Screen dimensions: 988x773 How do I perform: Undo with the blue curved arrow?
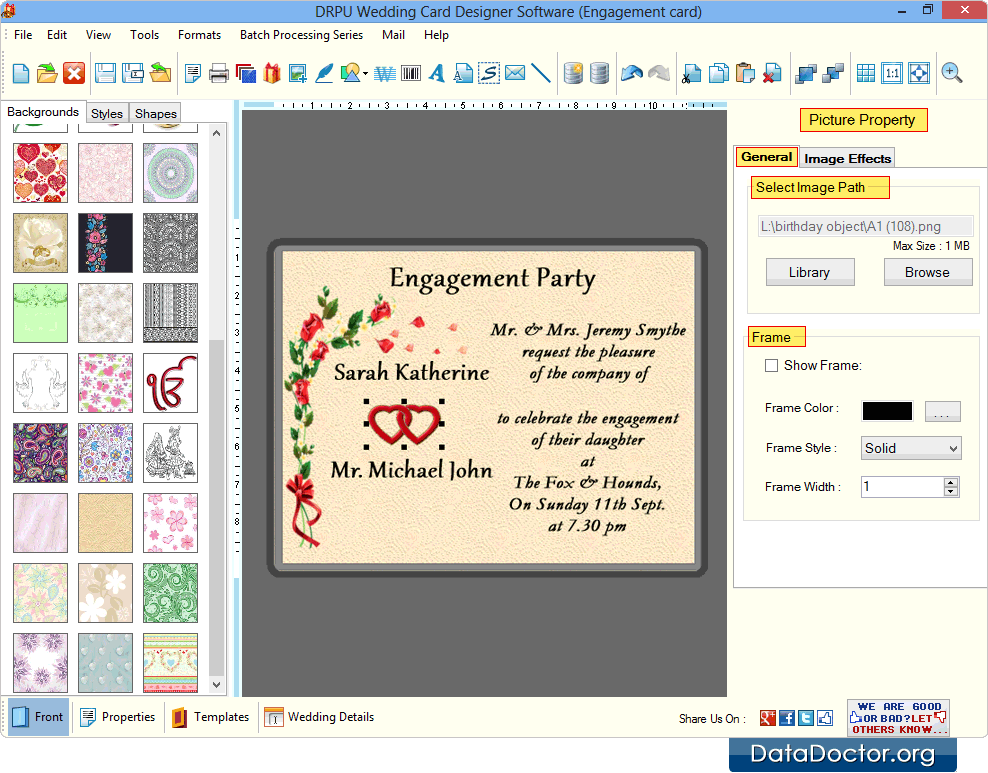pos(631,74)
